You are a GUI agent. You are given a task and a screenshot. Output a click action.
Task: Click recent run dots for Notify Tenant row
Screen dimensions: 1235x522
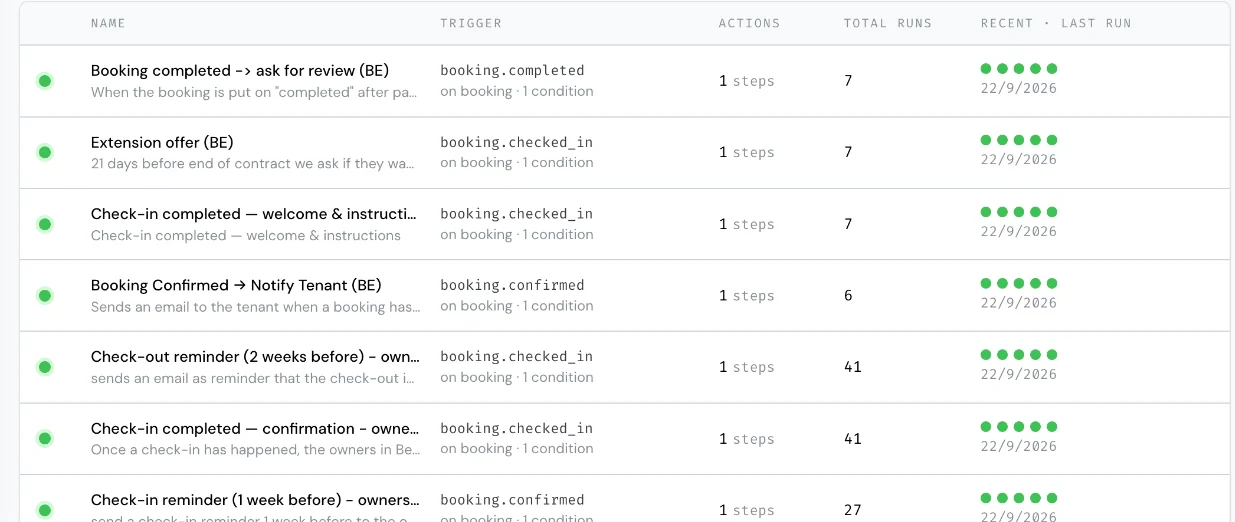1019,283
